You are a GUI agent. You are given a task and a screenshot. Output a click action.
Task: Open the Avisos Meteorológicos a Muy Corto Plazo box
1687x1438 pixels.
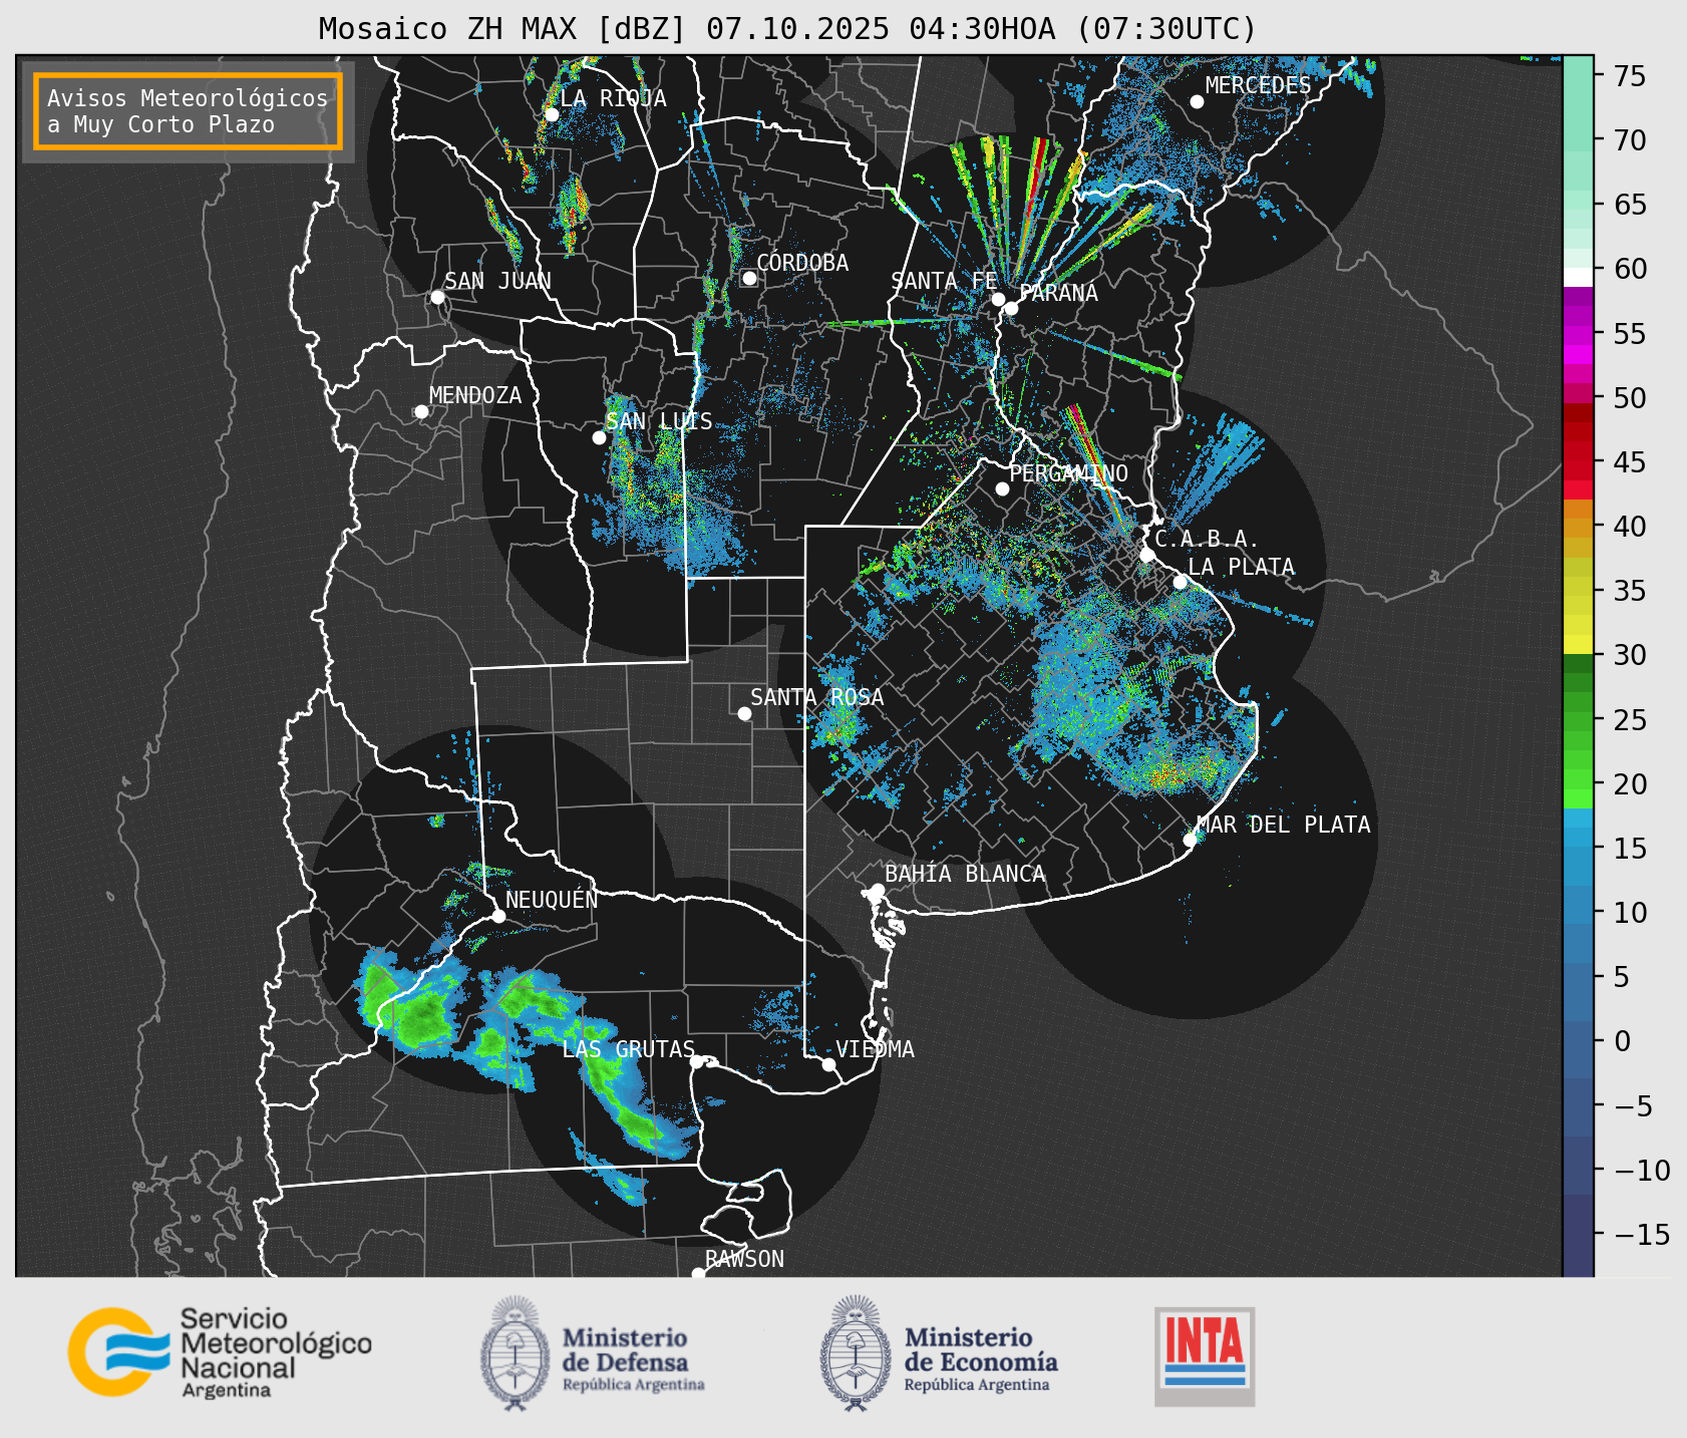click(188, 111)
